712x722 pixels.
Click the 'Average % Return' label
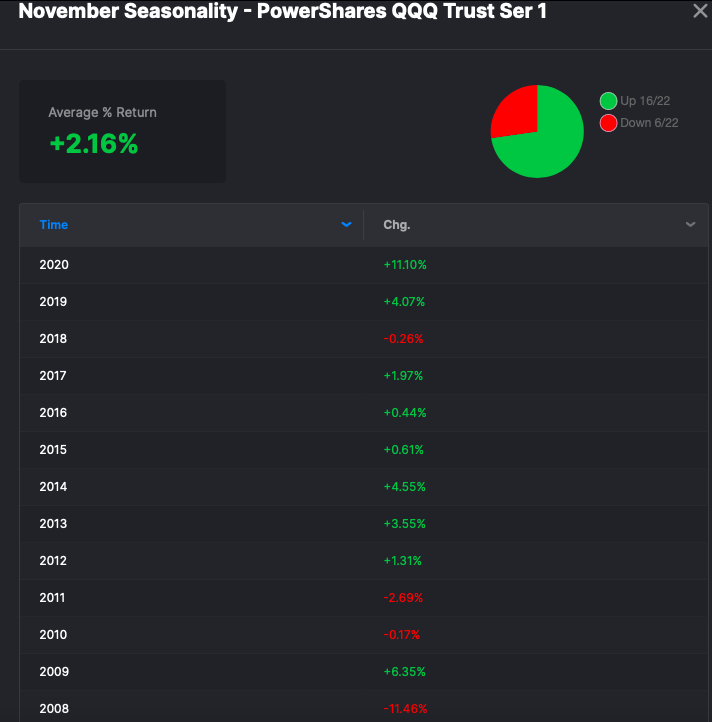click(102, 112)
